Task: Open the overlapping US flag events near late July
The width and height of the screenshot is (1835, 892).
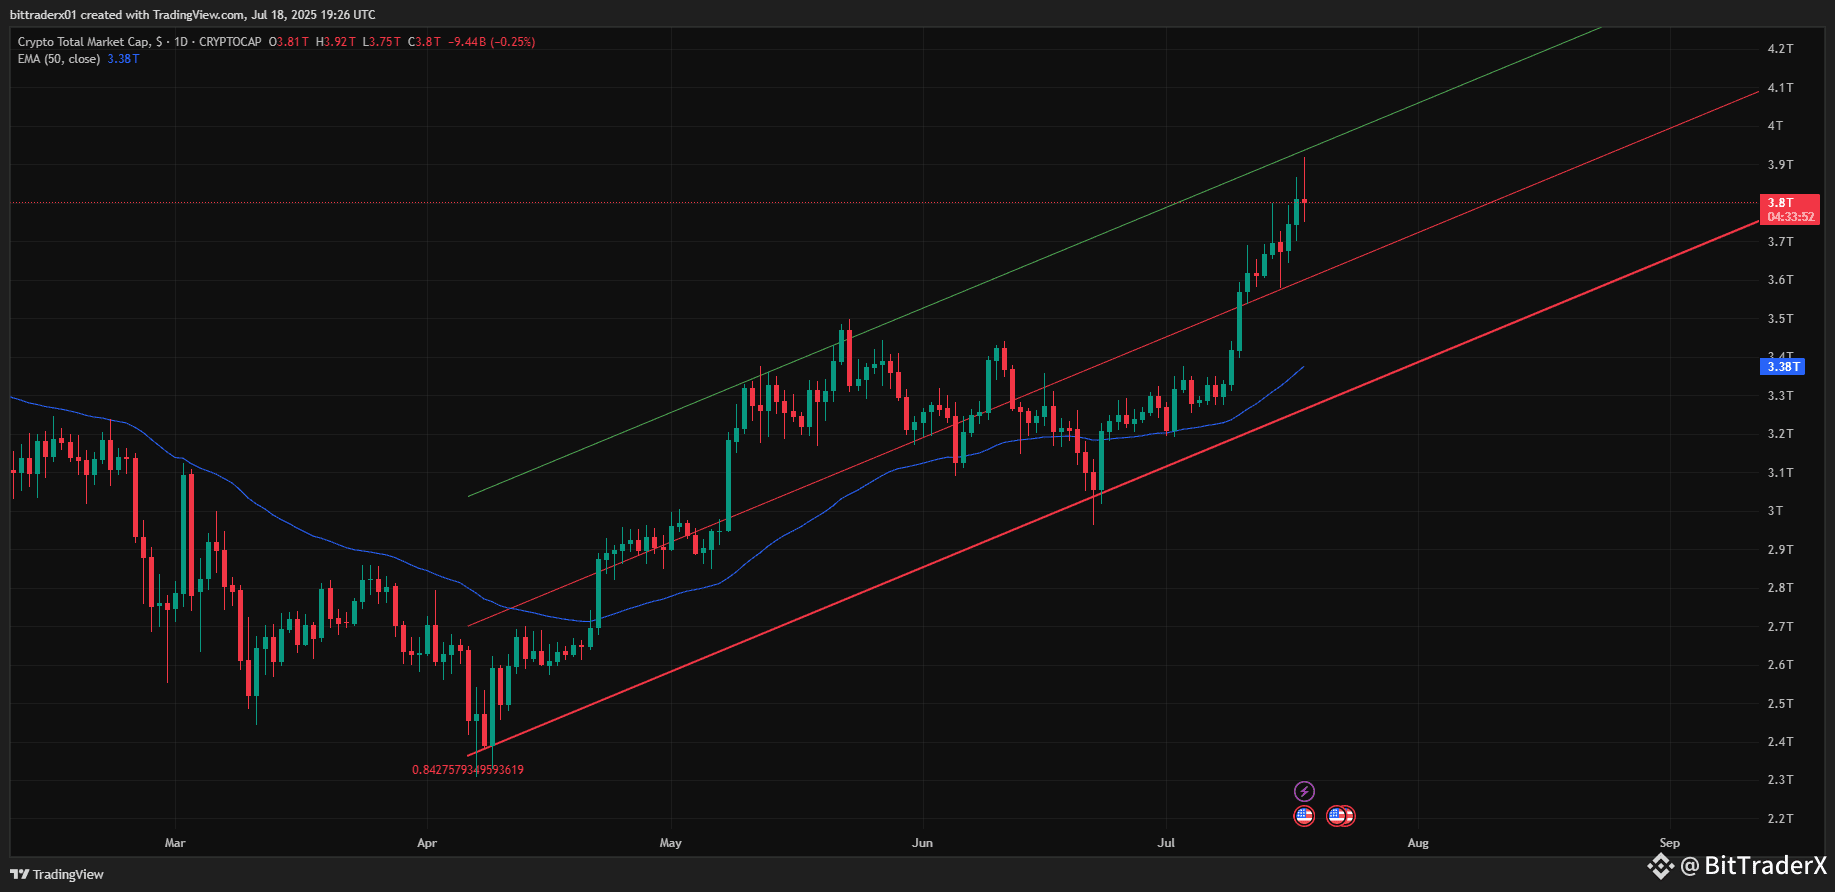Action: click(1340, 816)
